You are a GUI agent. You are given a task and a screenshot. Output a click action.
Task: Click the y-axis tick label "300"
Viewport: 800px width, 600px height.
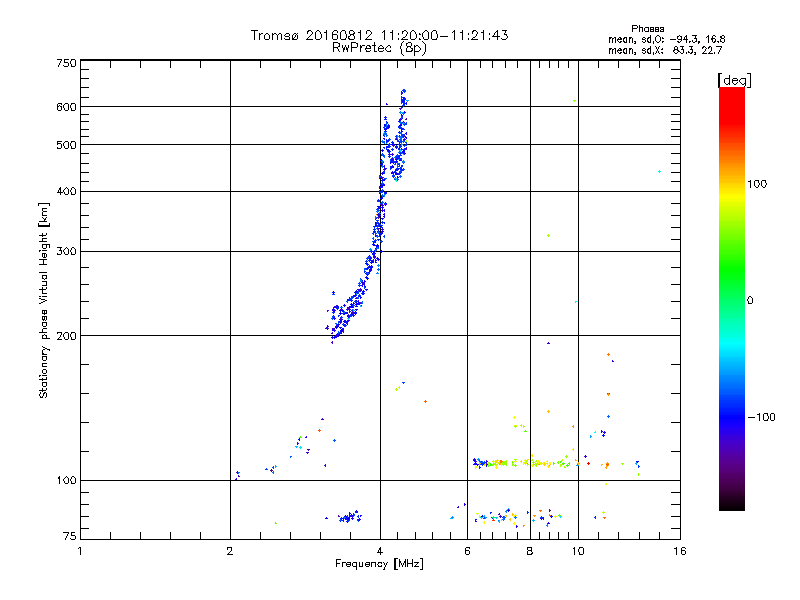coord(66,252)
